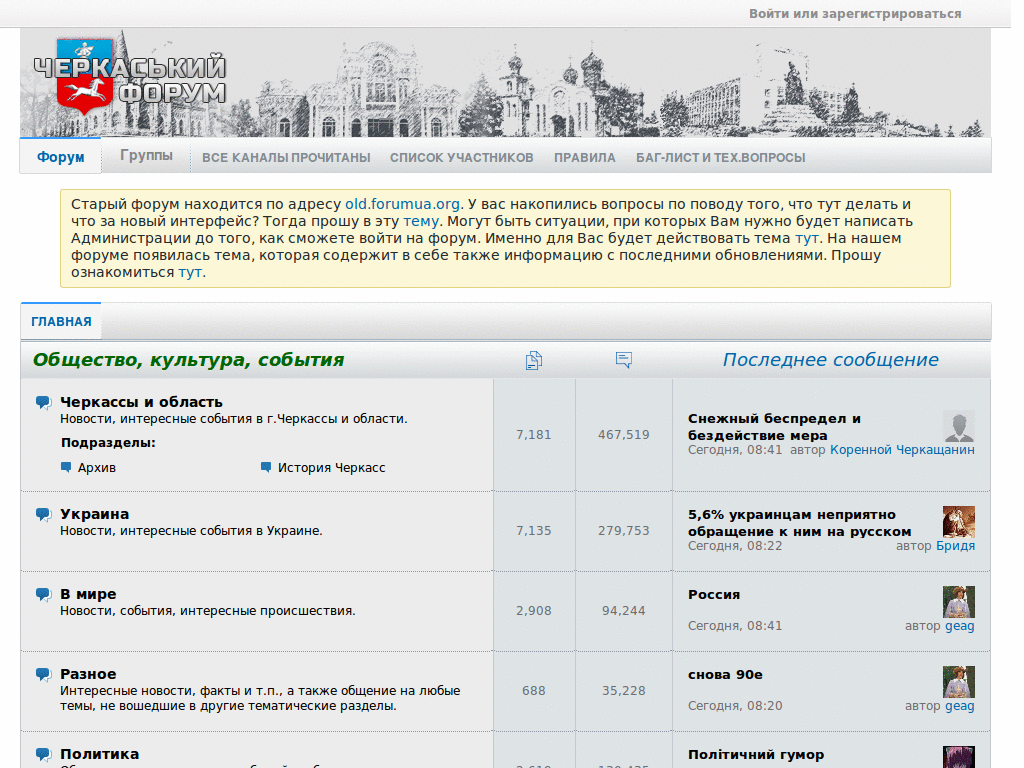Screen dimensions: 1024x768
Task: Open the Политика forum
Action: click(99, 754)
